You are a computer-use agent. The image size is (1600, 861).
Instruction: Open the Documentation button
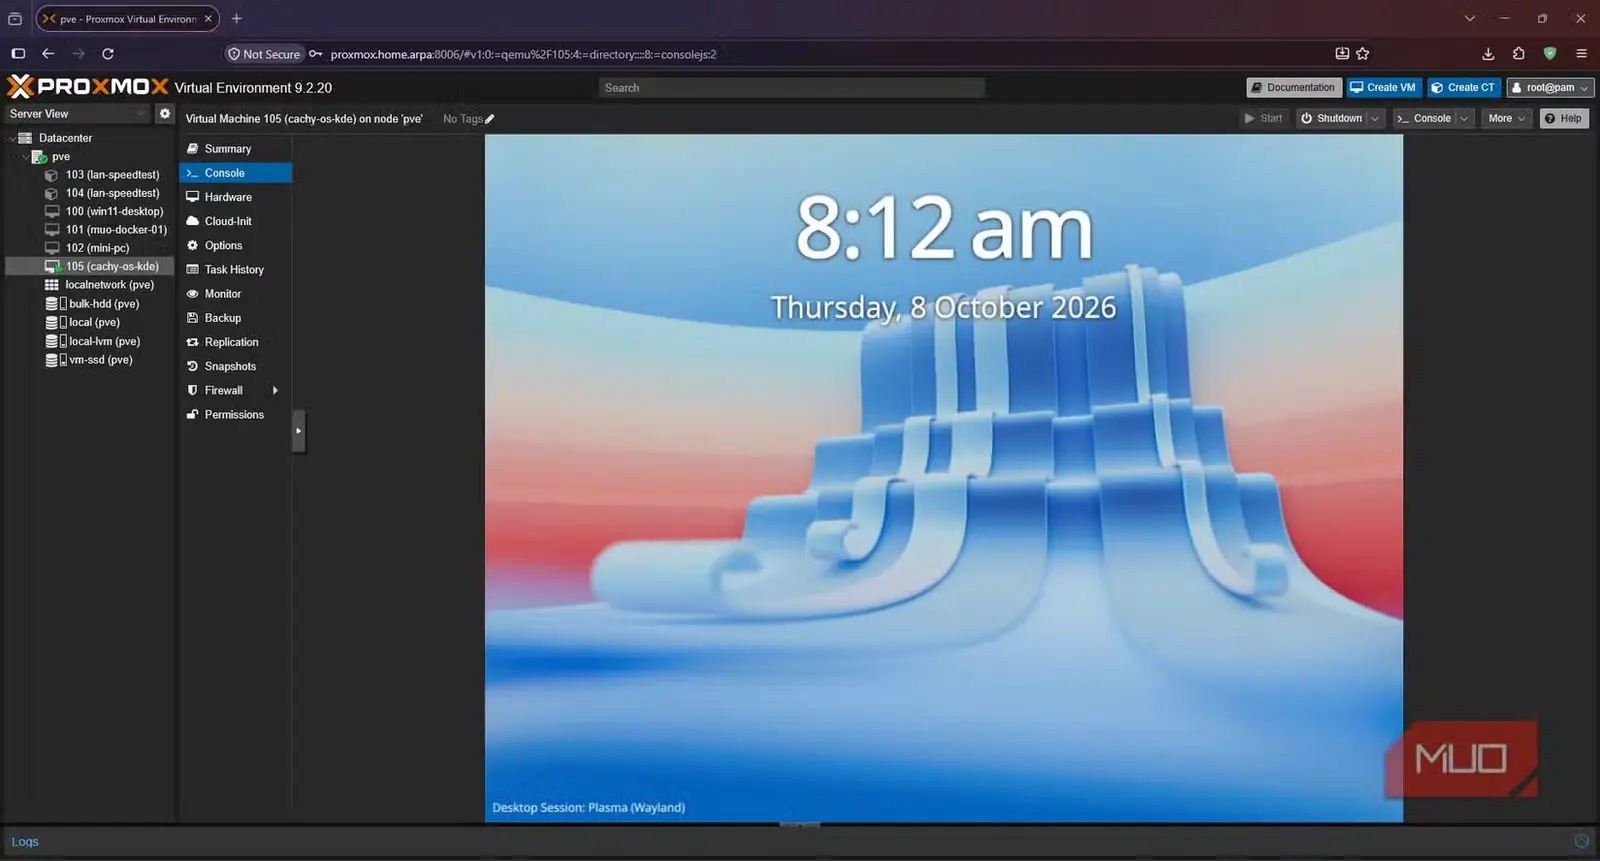click(x=1293, y=88)
